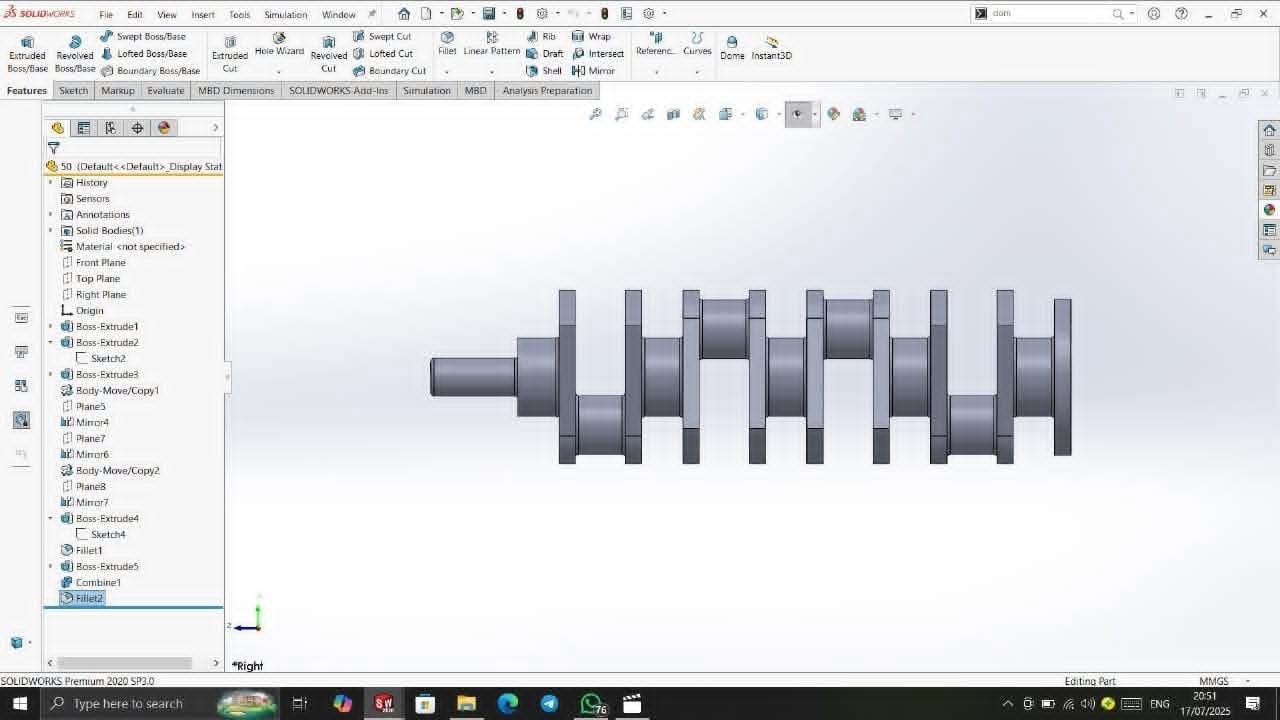Image resolution: width=1280 pixels, height=720 pixels.
Task: Open the Reference Geometry dropdown
Action: click(x=656, y=72)
